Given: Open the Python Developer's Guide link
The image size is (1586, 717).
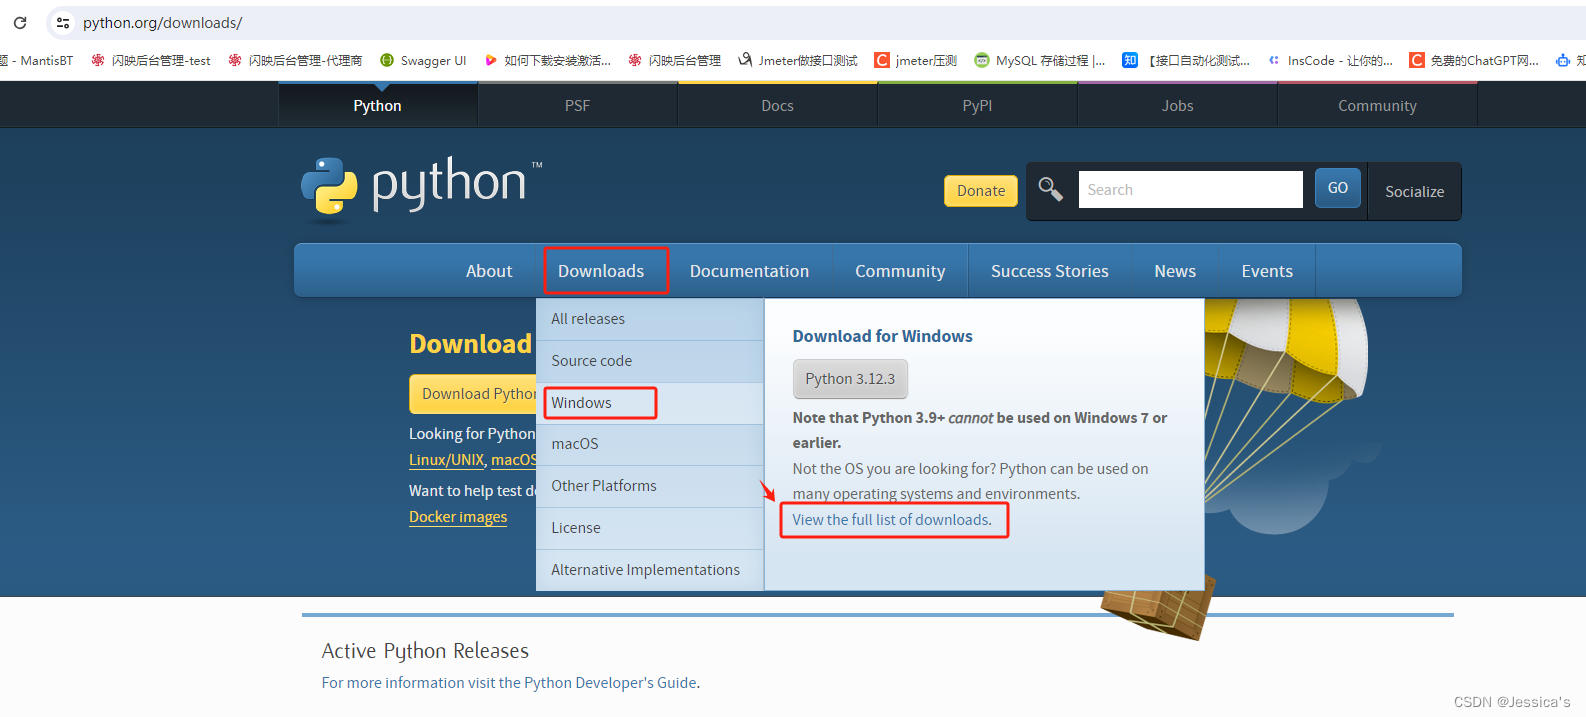Looking at the screenshot, I should point(610,683).
